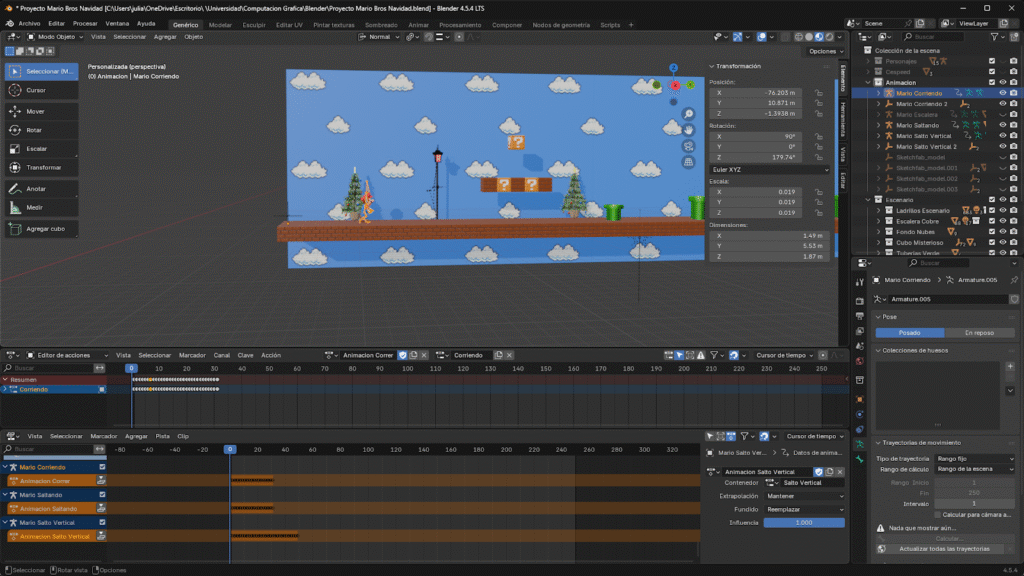Add a bone collection with the plus button
1024x576 pixels.
pyautogui.click(x=1010, y=367)
